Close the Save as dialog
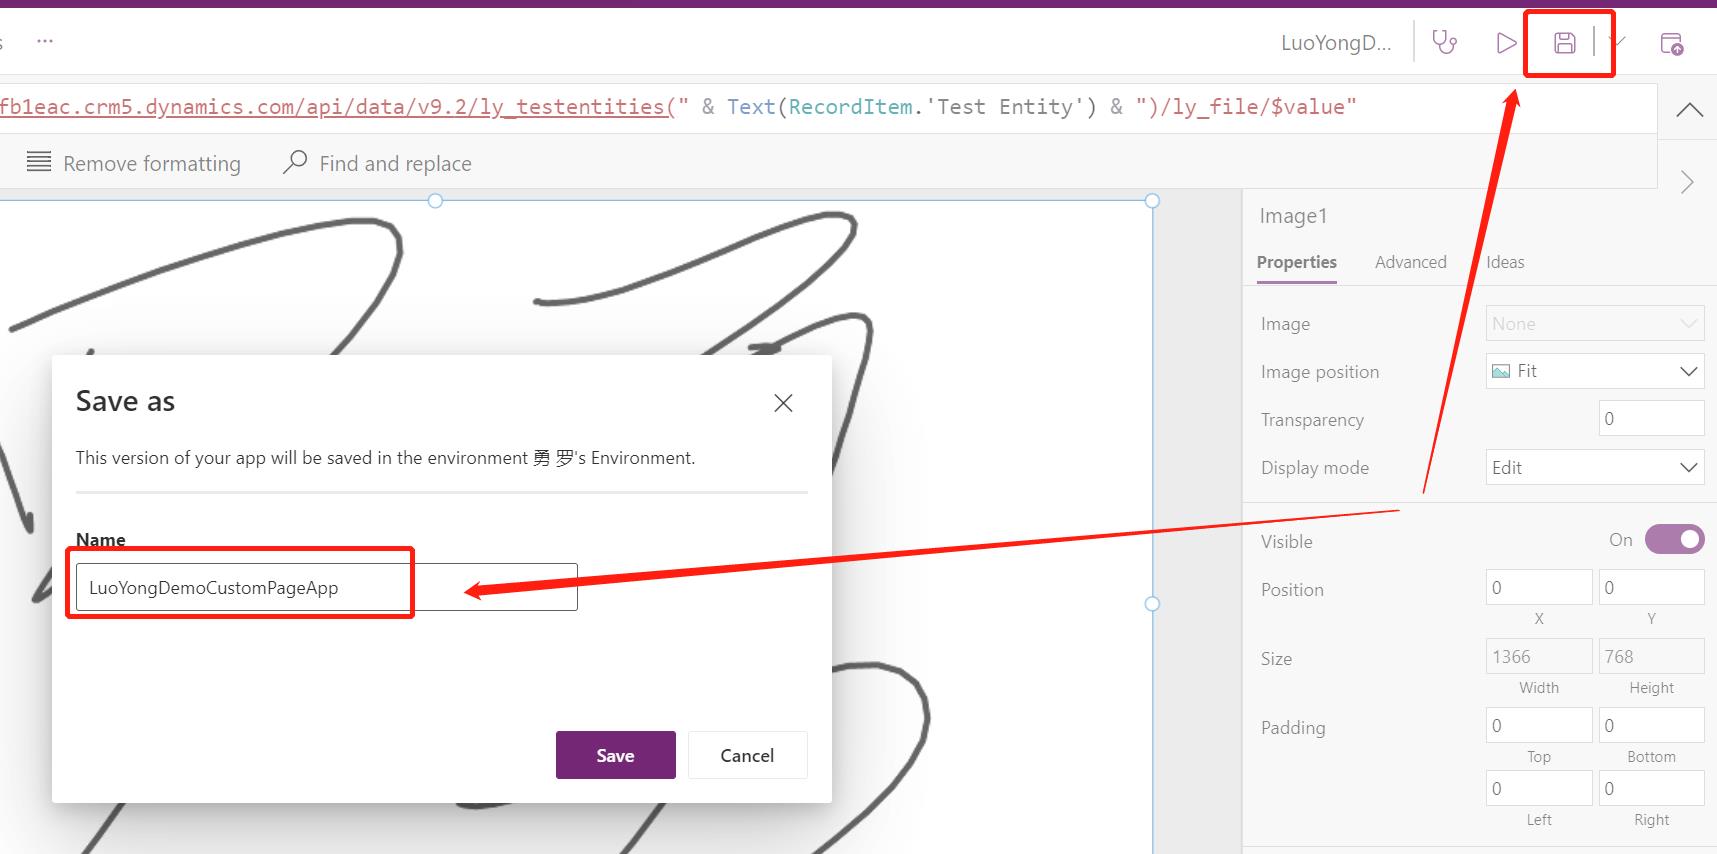The image size is (1717, 854). (x=783, y=403)
